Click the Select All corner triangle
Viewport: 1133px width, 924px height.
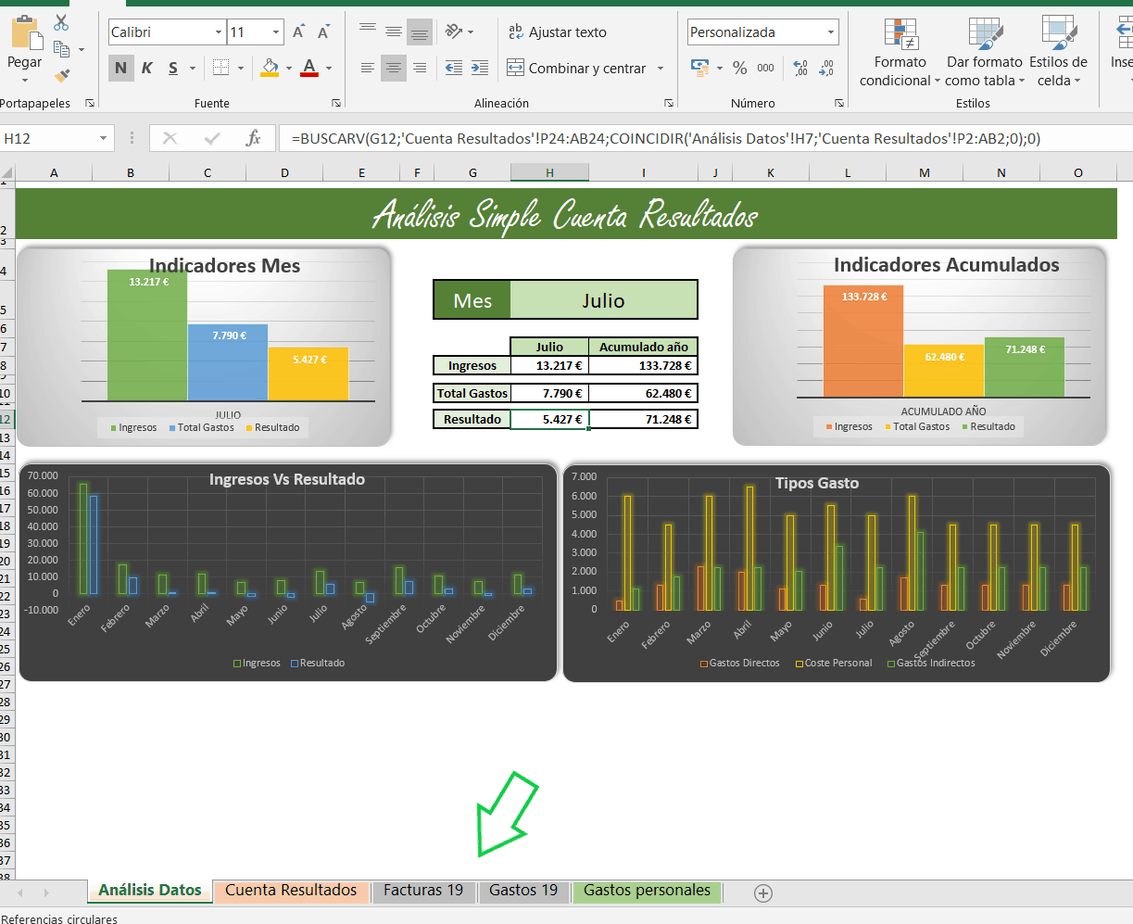(7, 173)
